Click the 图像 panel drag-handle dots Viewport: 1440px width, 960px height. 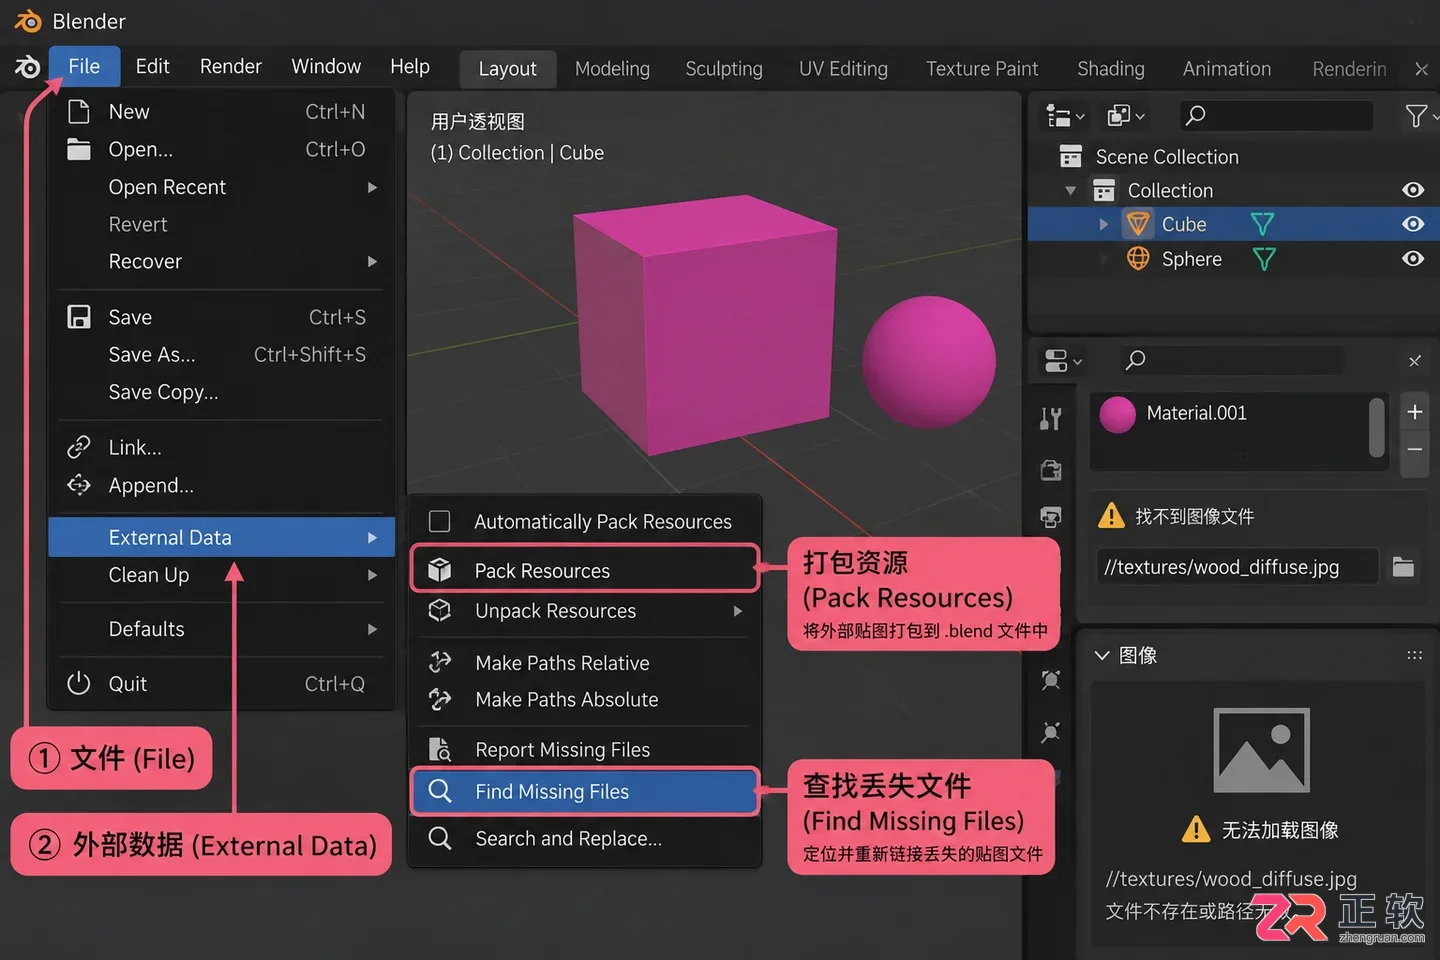coord(1414,655)
